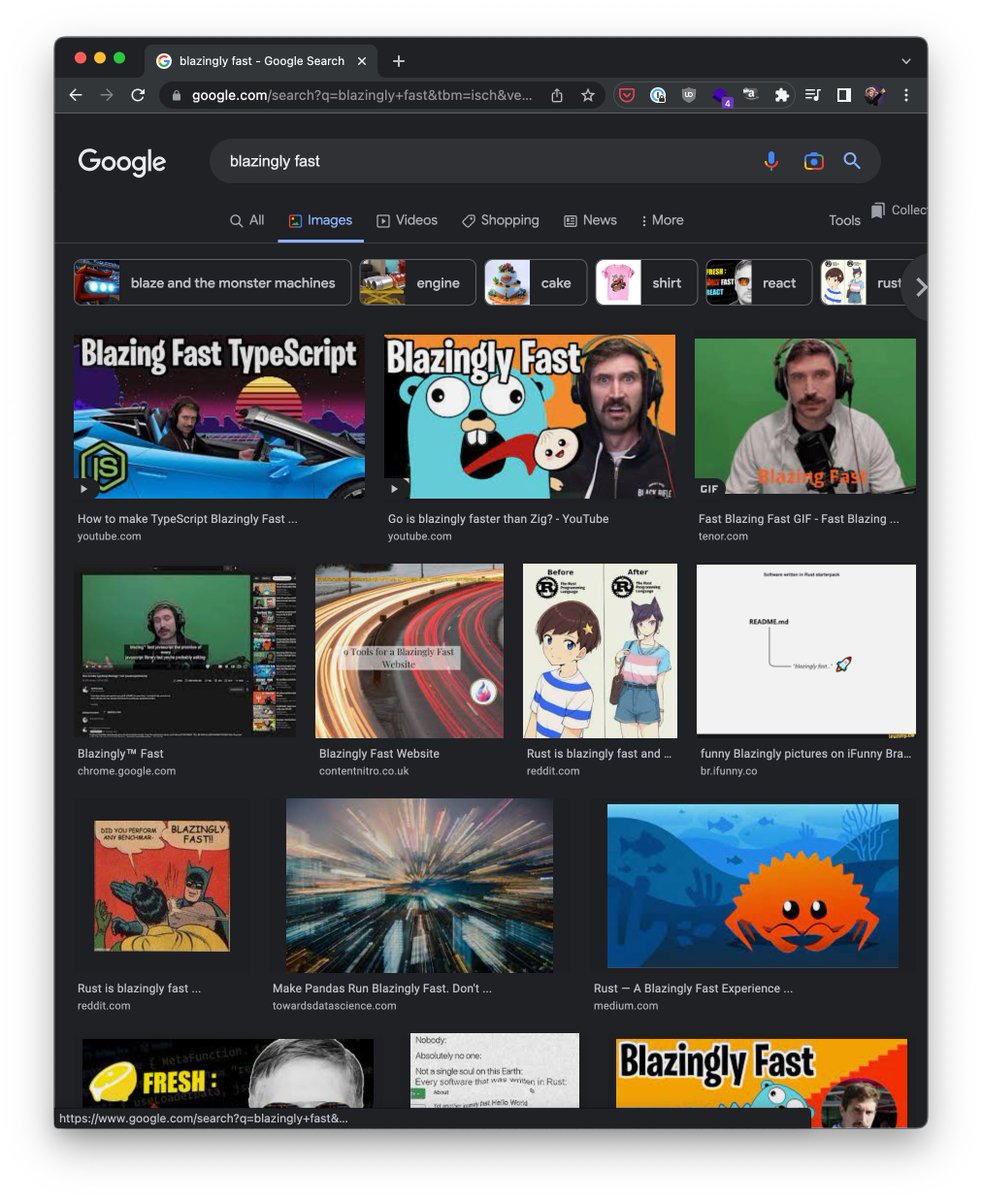Filter images by react chip
Viewport: 982px width, 1200px height.
coord(759,283)
